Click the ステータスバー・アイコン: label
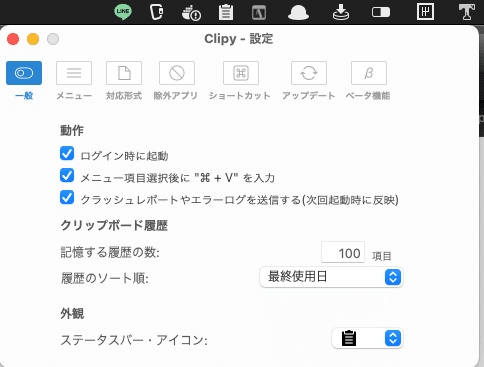 point(134,340)
